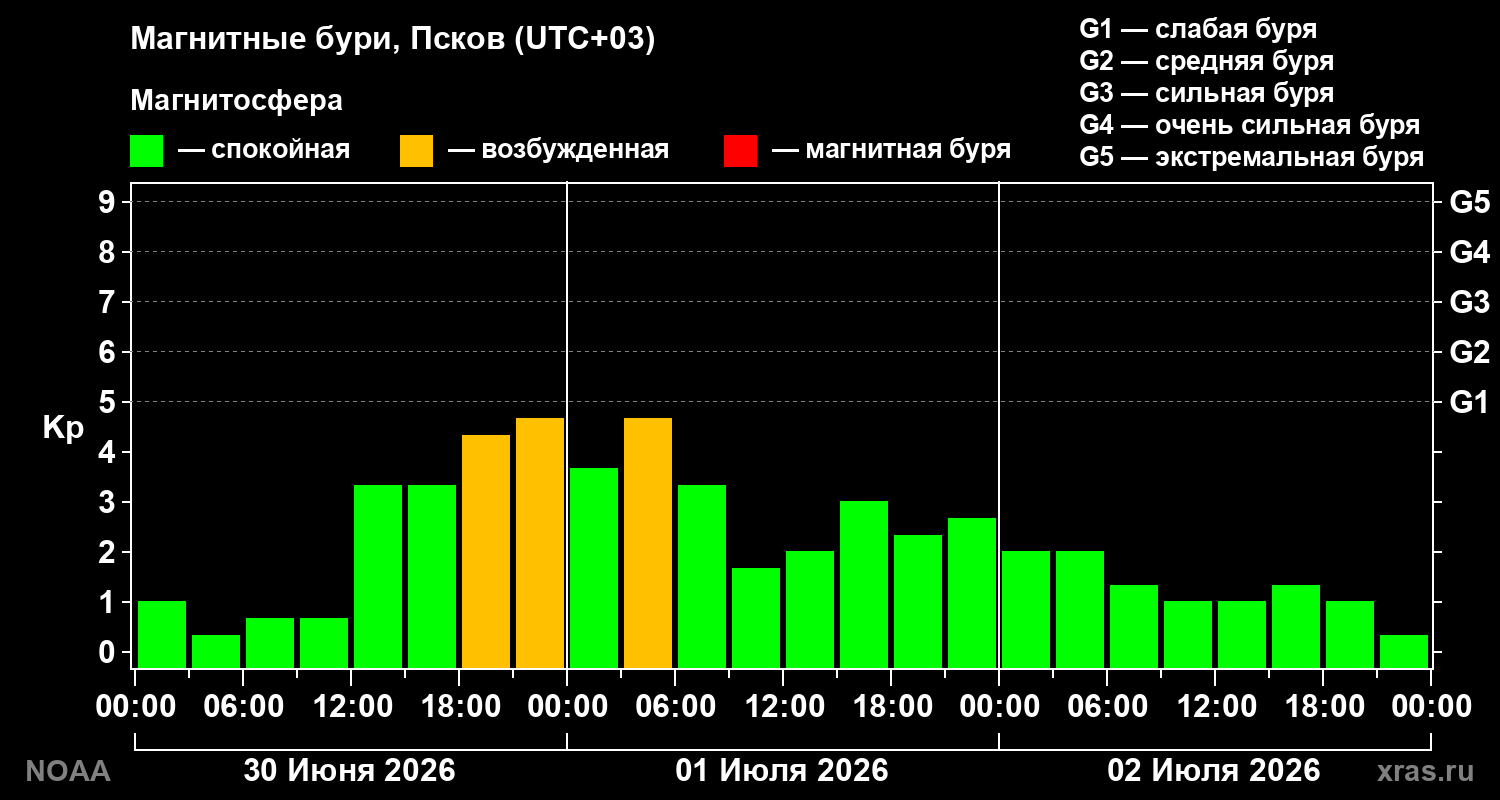Click the 01 Июля 2026 date label
Screen dimensions: 1500x800
coord(782,771)
